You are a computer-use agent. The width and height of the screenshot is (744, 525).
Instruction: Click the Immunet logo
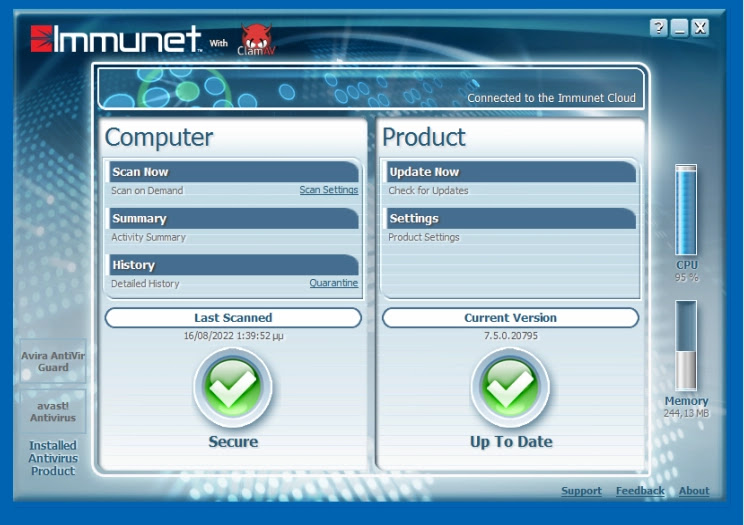pyautogui.click(x=115, y=39)
